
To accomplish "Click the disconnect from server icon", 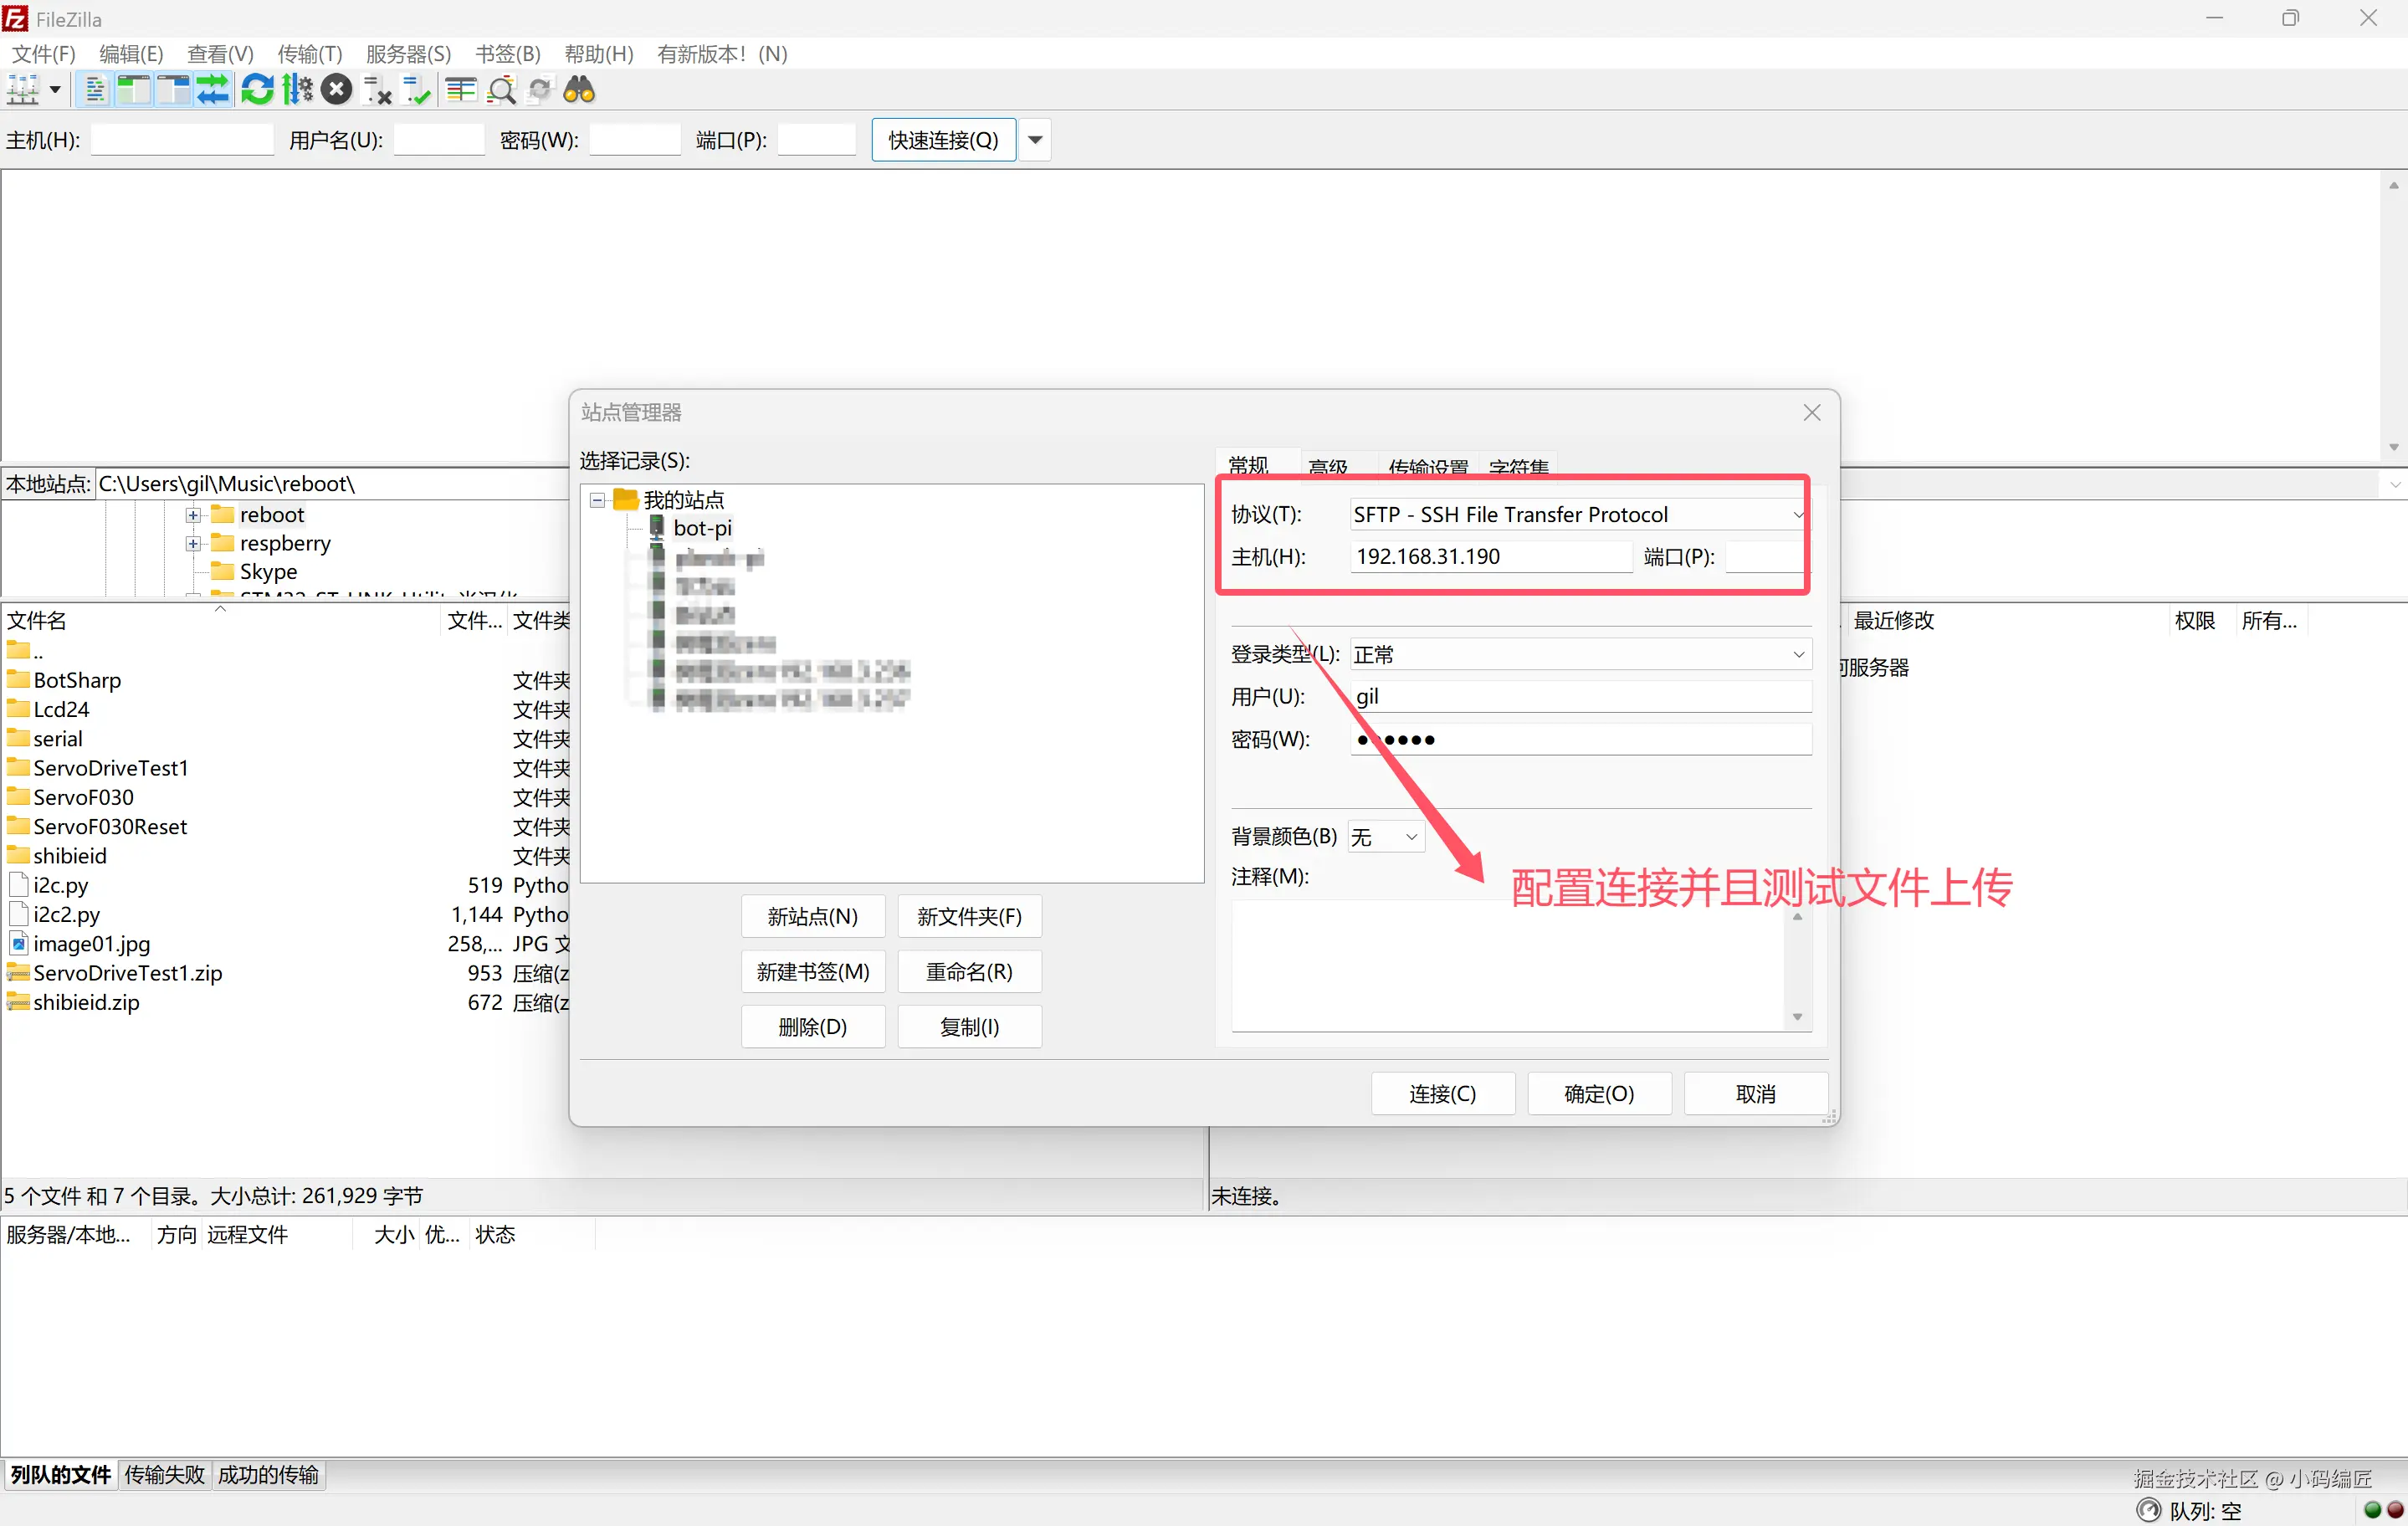I will point(377,90).
